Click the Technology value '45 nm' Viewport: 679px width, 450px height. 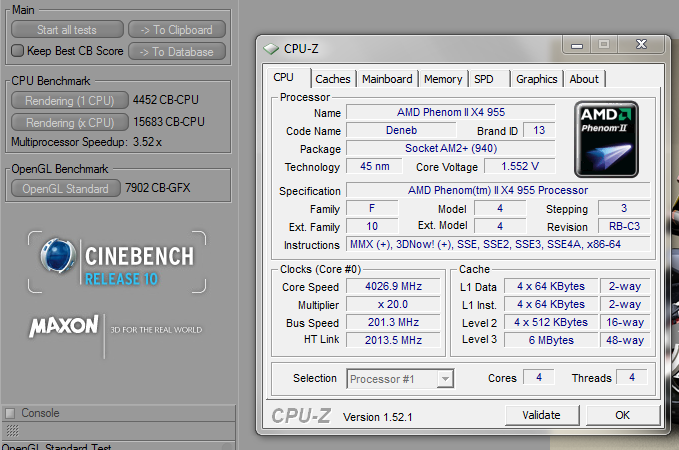coord(375,166)
